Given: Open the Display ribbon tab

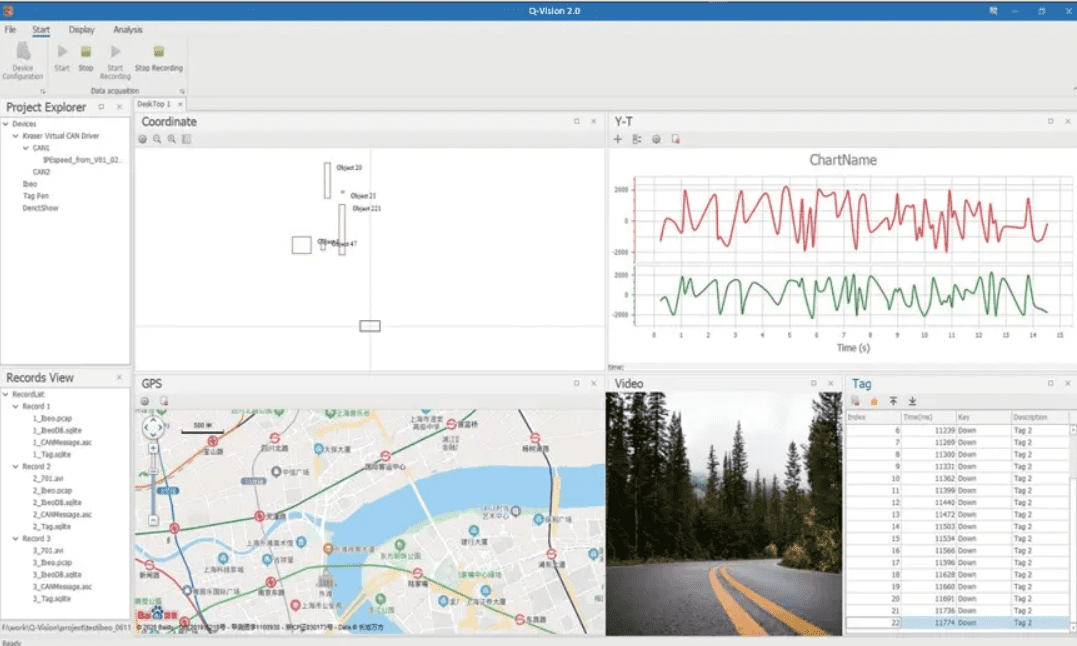Looking at the screenshot, I should (82, 30).
